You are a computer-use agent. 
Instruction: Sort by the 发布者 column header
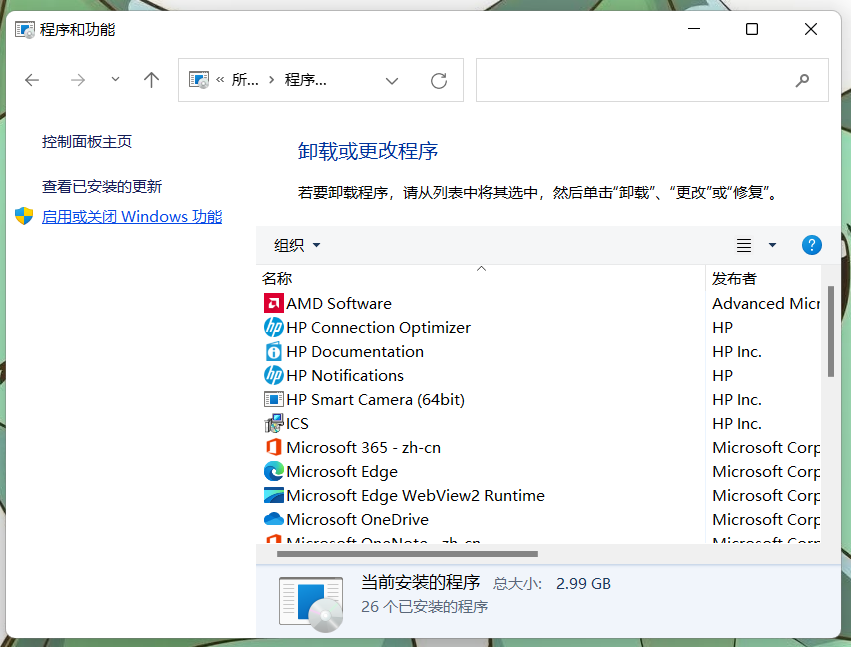pos(763,278)
